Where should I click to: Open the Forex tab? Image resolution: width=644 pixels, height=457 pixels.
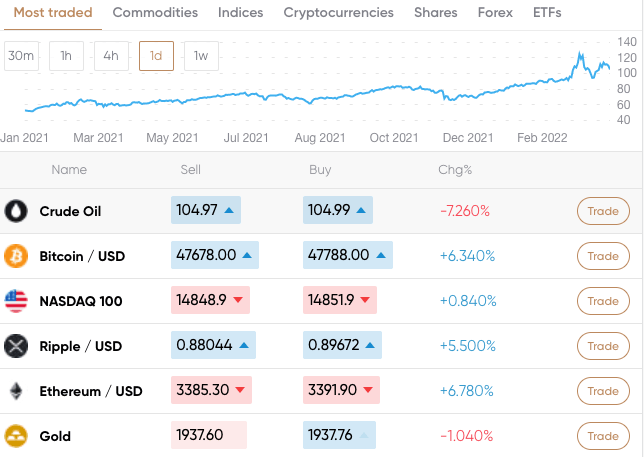(495, 13)
